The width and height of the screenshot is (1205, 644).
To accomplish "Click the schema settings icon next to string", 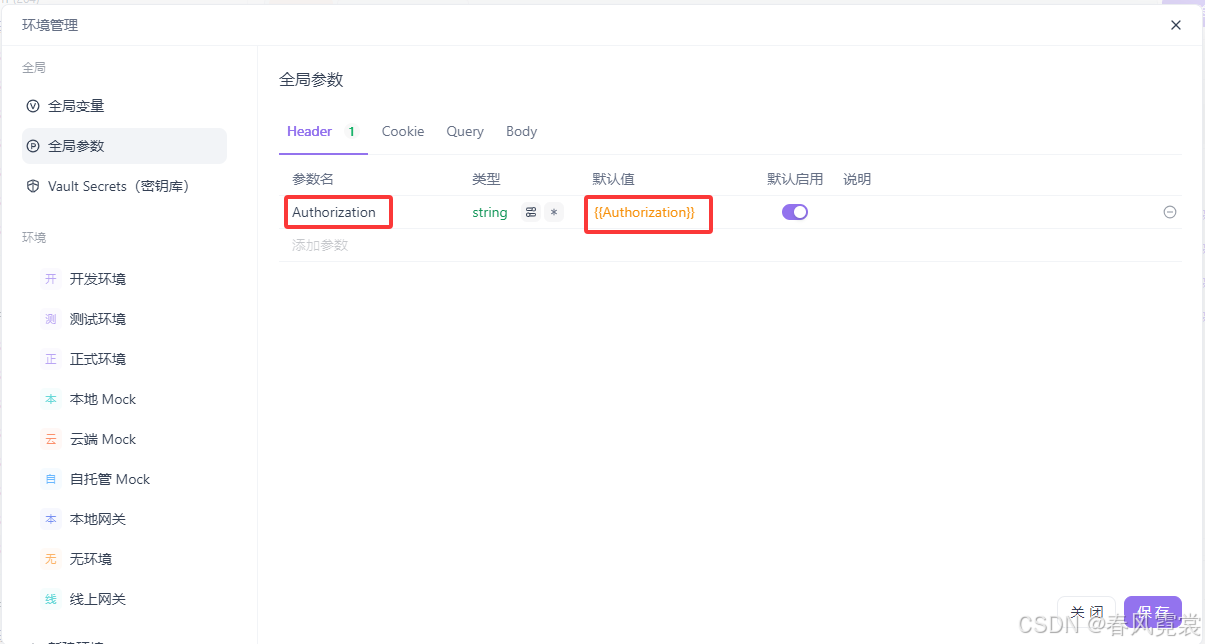I will (x=531, y=213).
